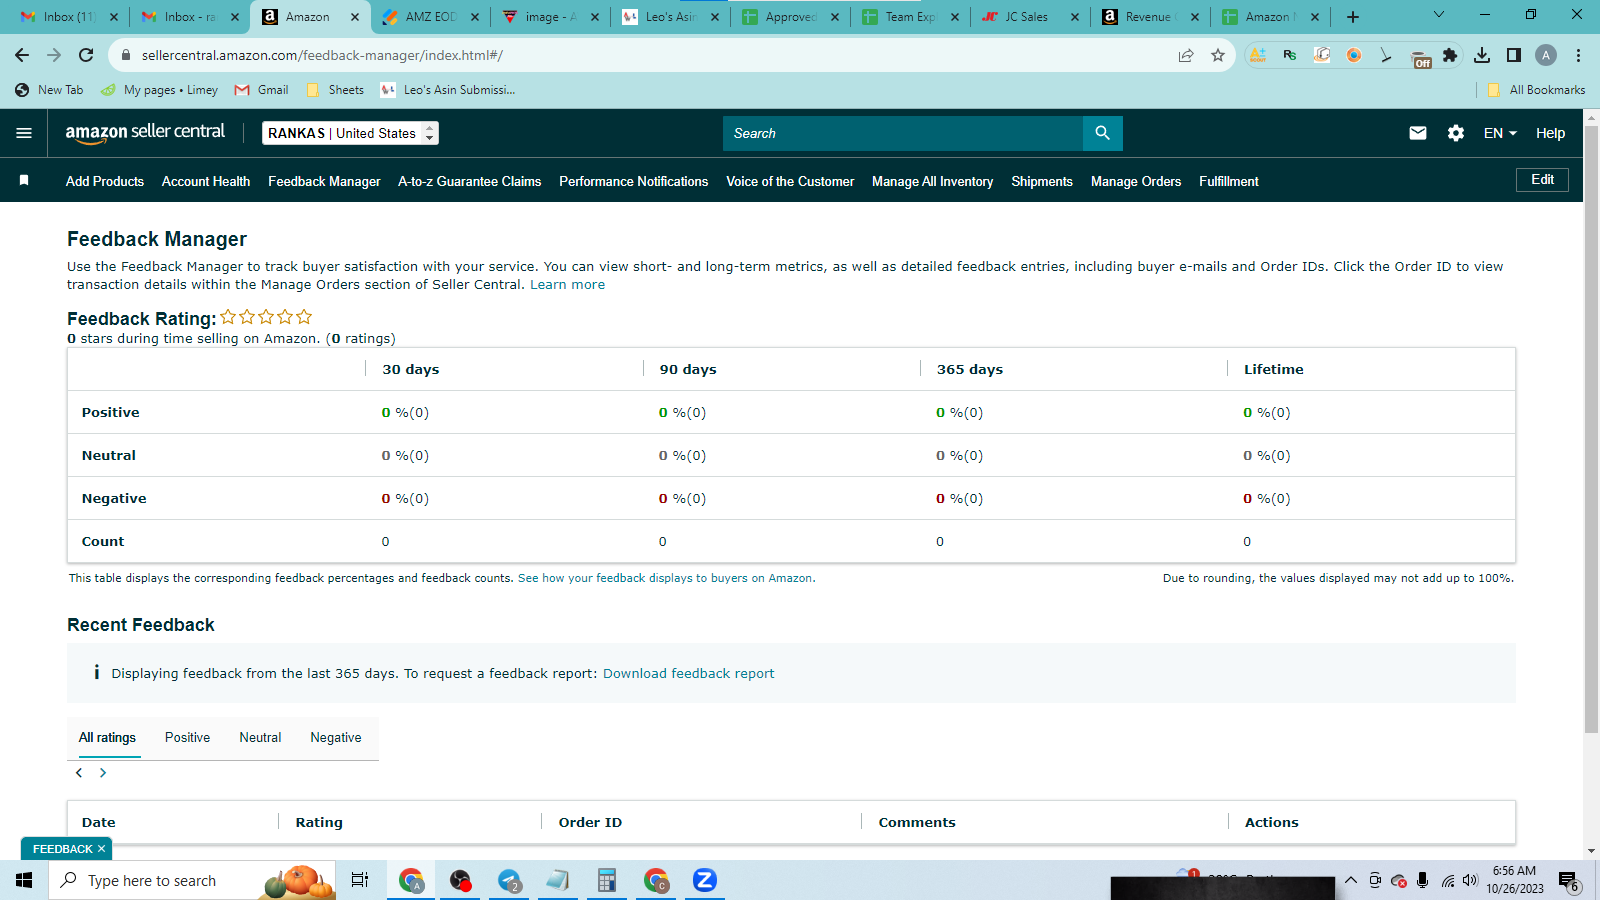This screenshot has width=1600, height=900.
Task: Open the Calculator from the taskbar
Action: pos(606,880)
